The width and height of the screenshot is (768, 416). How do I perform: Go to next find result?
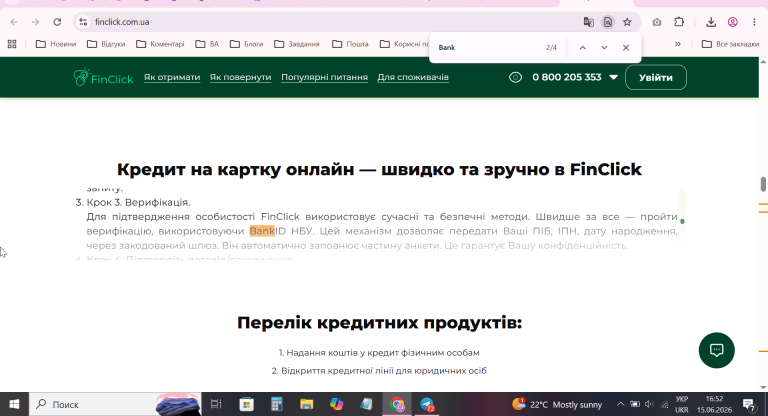click(604, 48)
